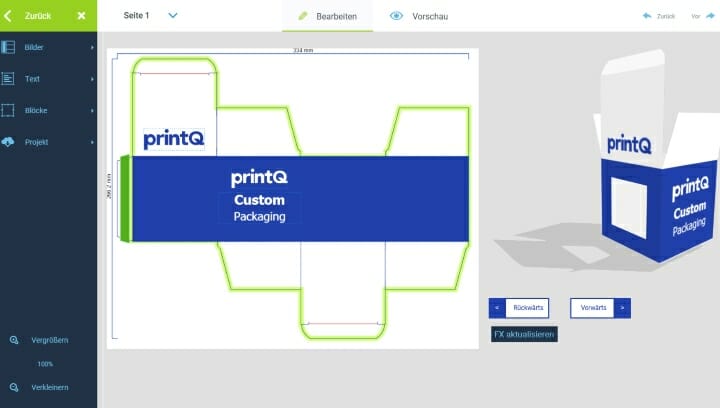Select the Custom text block on dieline
This screenshot has height=408, width=720.
tap(259, 200)
